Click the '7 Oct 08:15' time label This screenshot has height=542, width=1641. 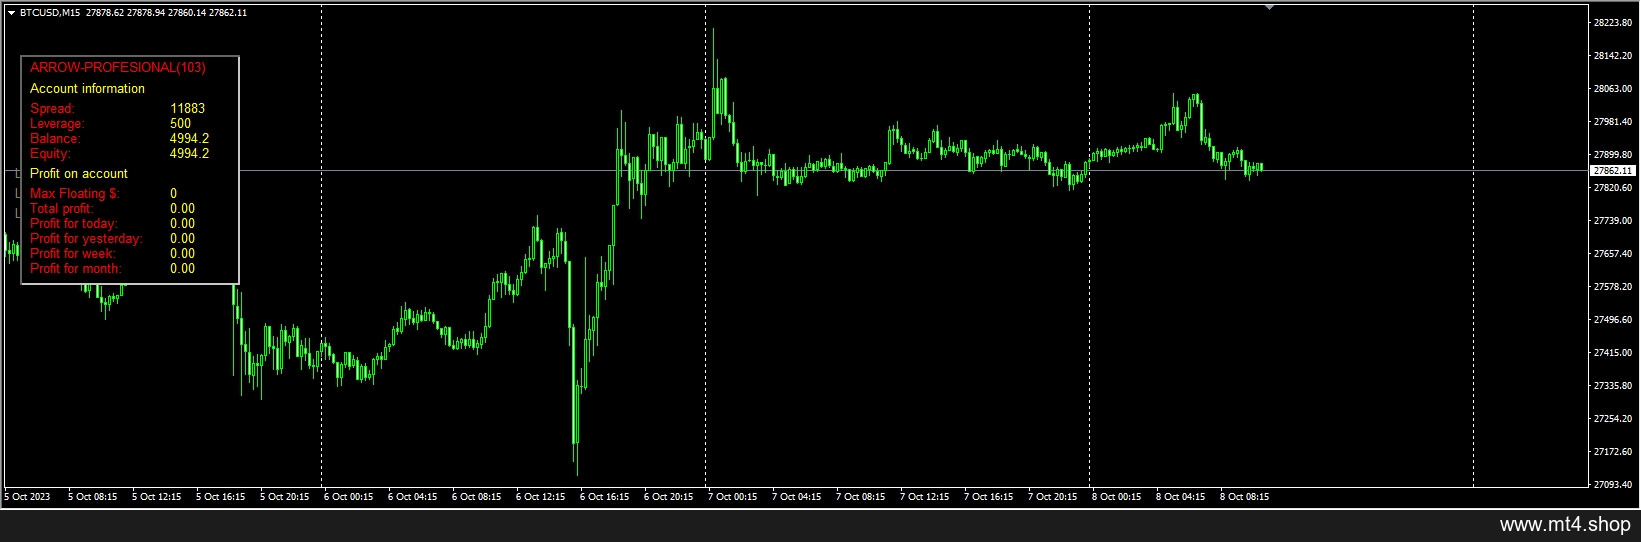[x=860, y=497]
